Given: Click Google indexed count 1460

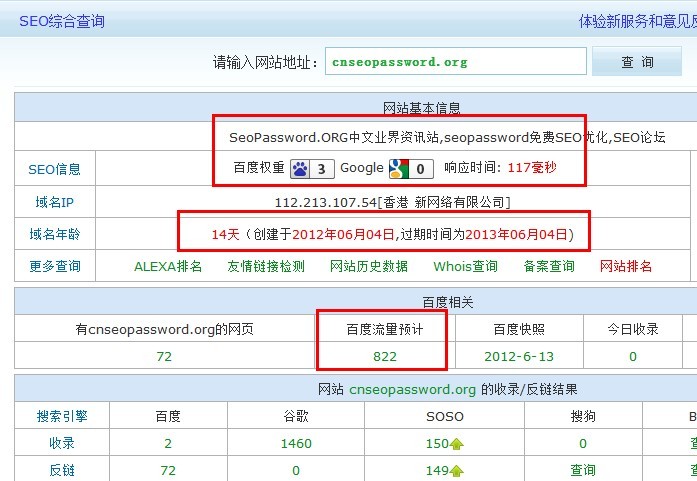Looking at the screenshot, I should click(x=296, y=444).
